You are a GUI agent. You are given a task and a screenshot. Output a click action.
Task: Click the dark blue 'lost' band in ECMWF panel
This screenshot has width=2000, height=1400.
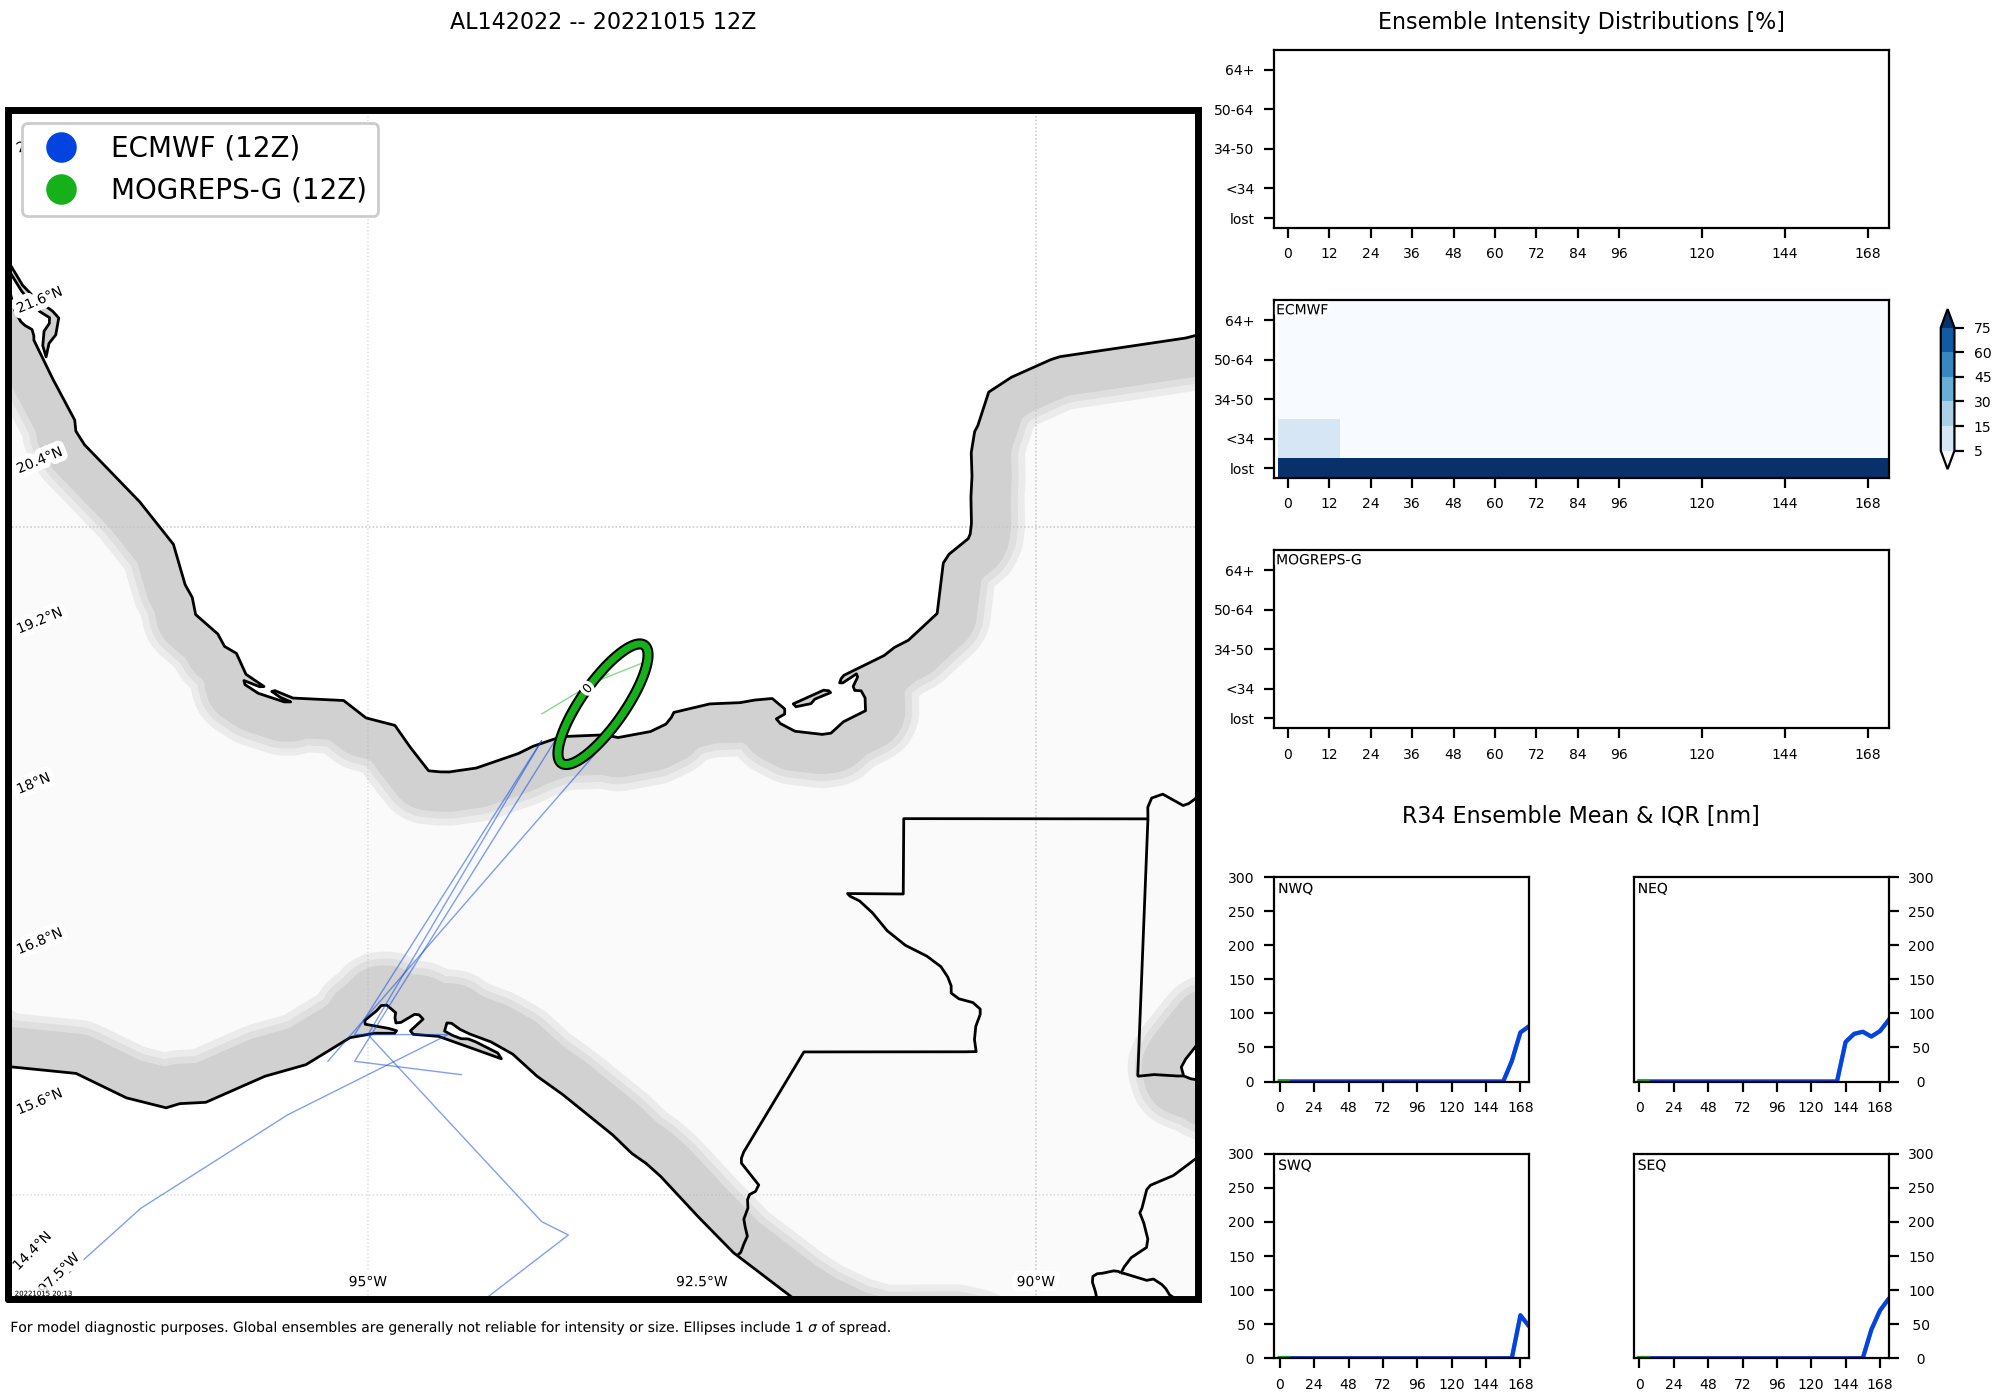(x=1582, y=468)
